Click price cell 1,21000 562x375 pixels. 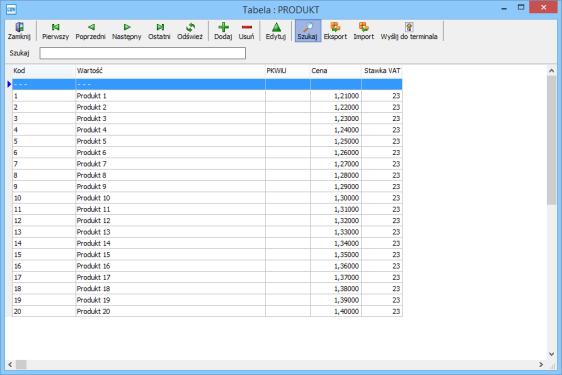tap(336, 96)
